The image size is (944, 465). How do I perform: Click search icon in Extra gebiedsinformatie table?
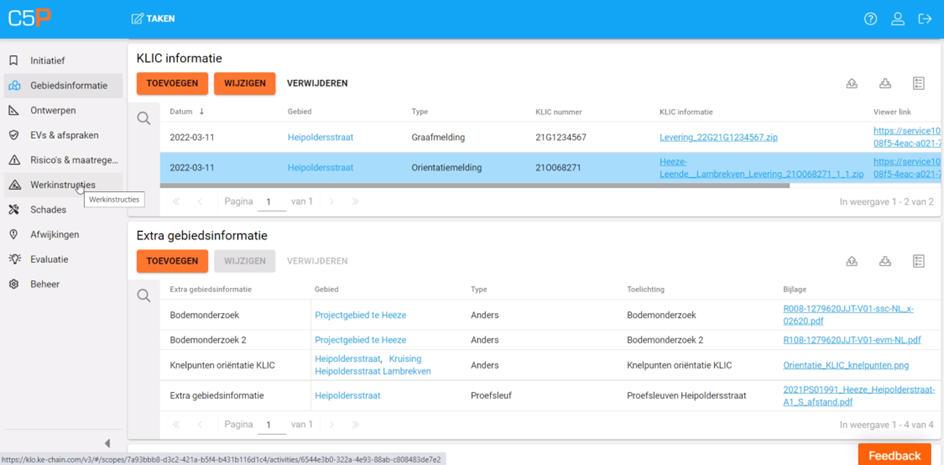pos(144,296)
